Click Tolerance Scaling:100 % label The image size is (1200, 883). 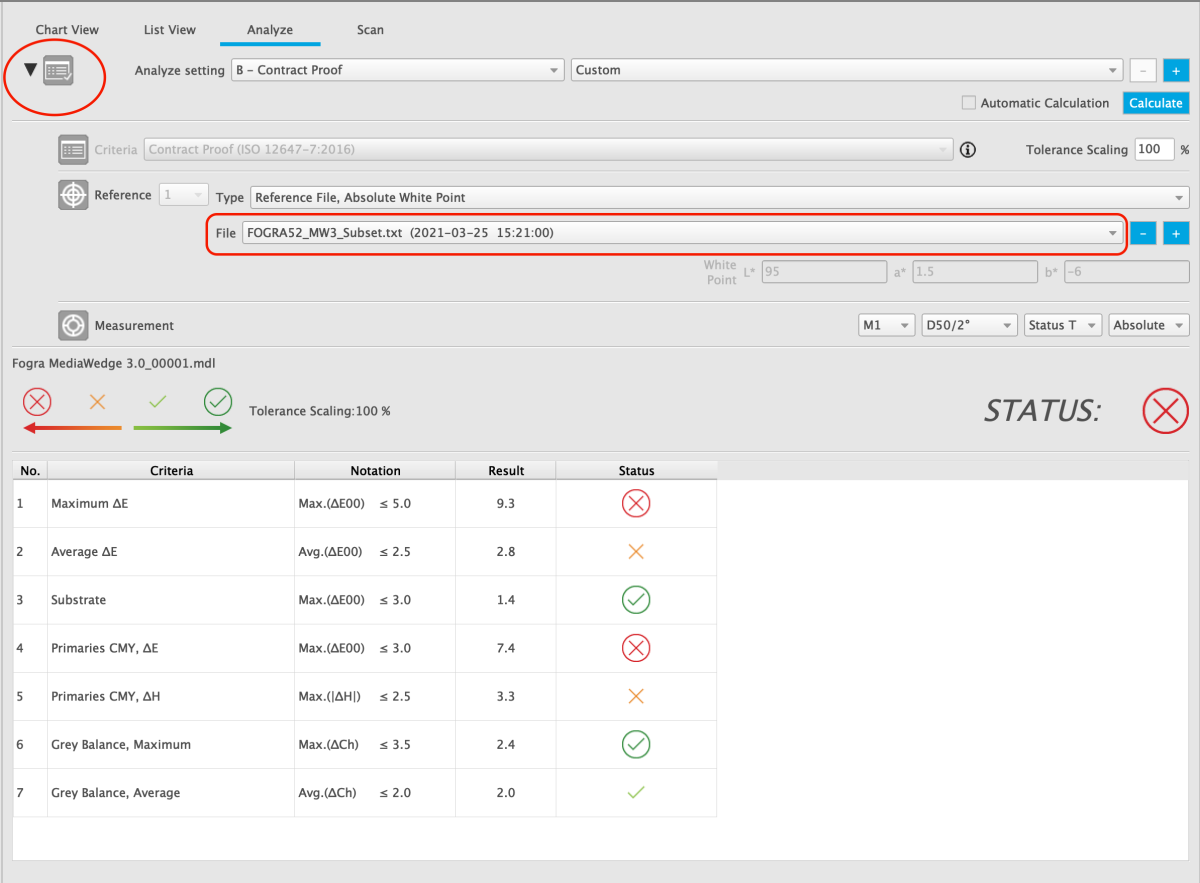click(x=320, y=411)
